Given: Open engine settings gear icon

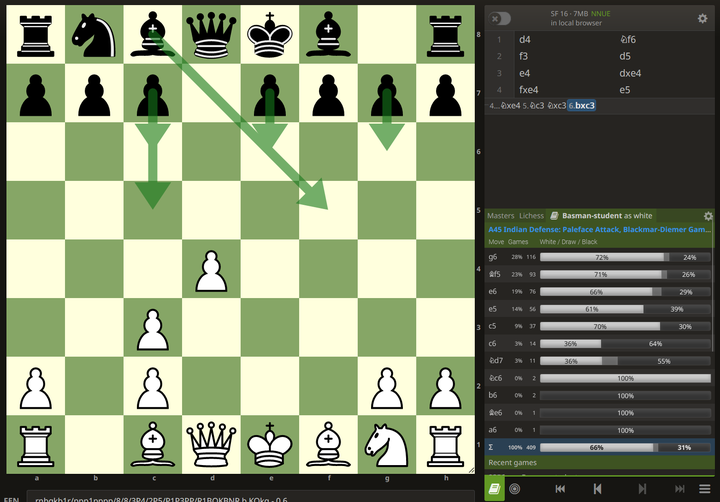Looking at the screenshot, I should [702, 18].
